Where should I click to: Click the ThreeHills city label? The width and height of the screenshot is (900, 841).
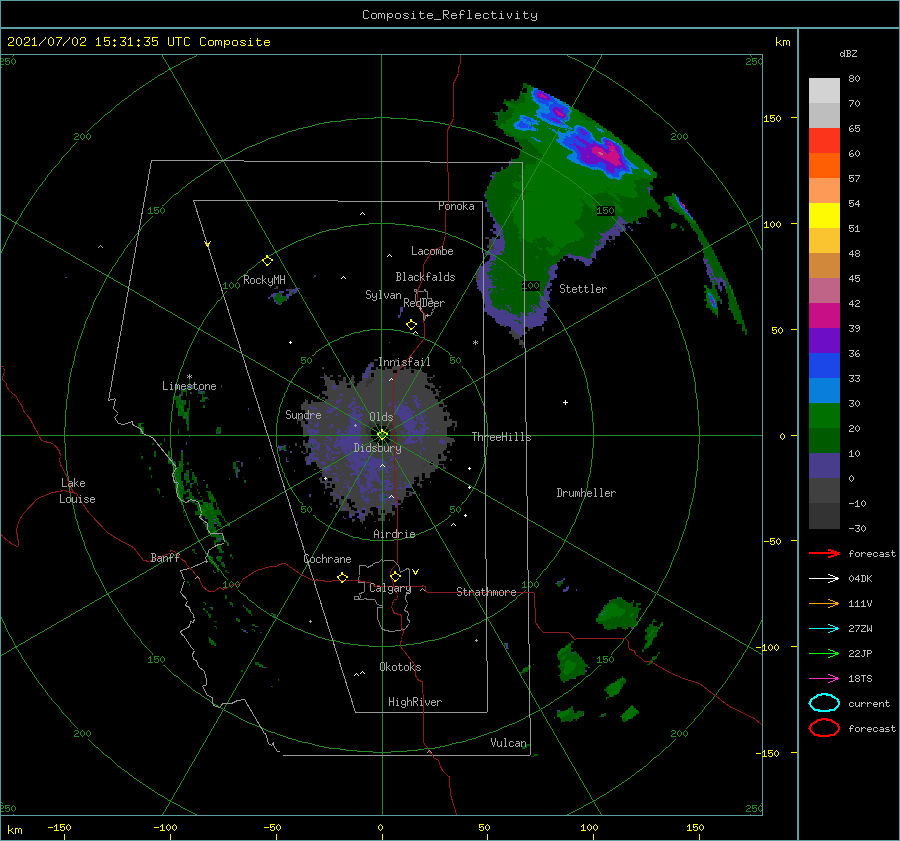tap(501, 437)
